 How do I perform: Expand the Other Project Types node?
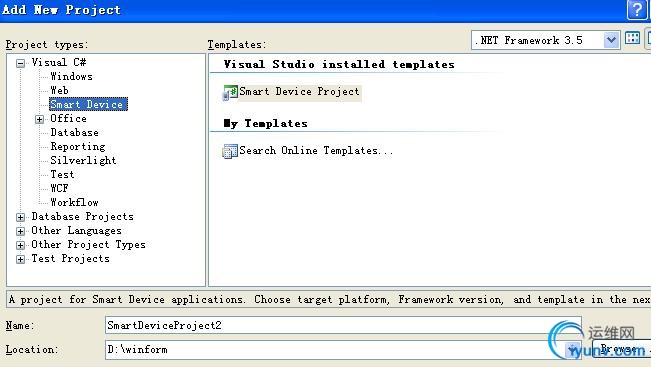tap(20, 245)
